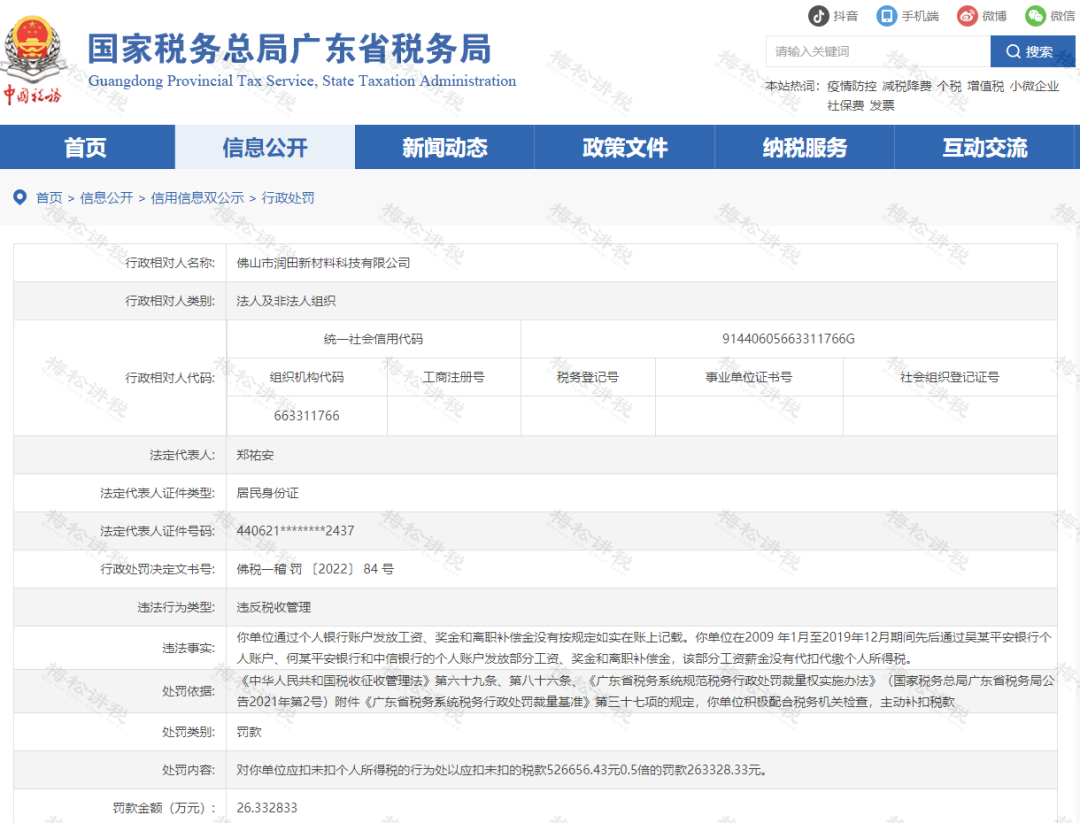Open the 手机端 mobile client icon

[885, 15]
